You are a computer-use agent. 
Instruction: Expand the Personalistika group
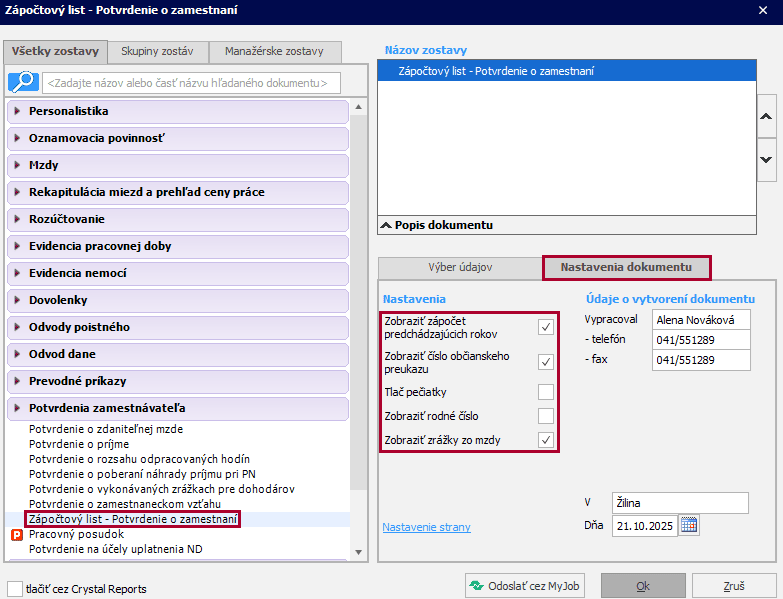point(69,111)
